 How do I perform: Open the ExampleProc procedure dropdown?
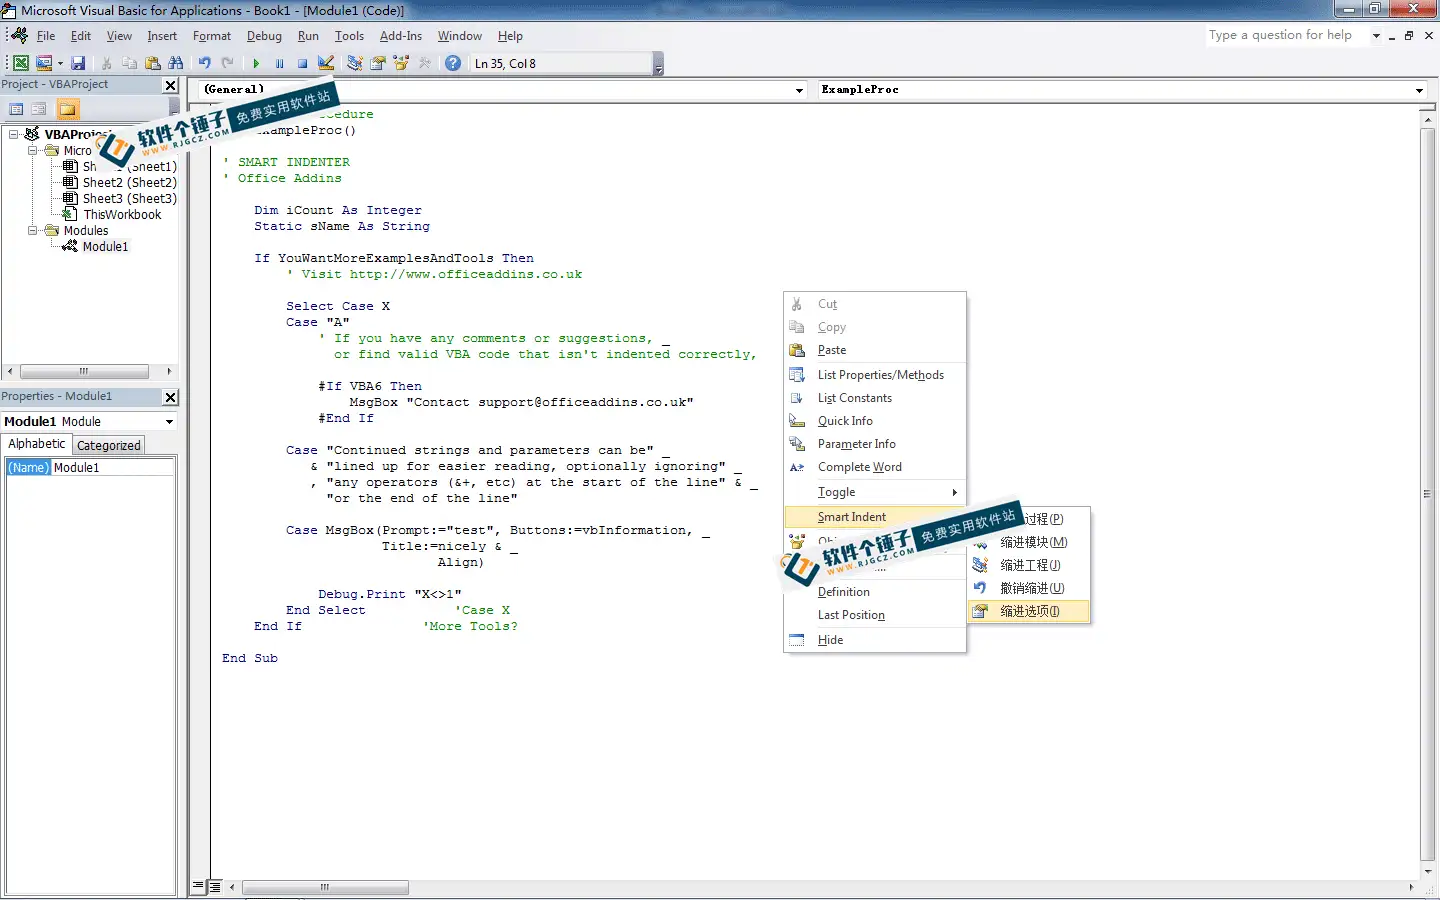(1419, 90)
